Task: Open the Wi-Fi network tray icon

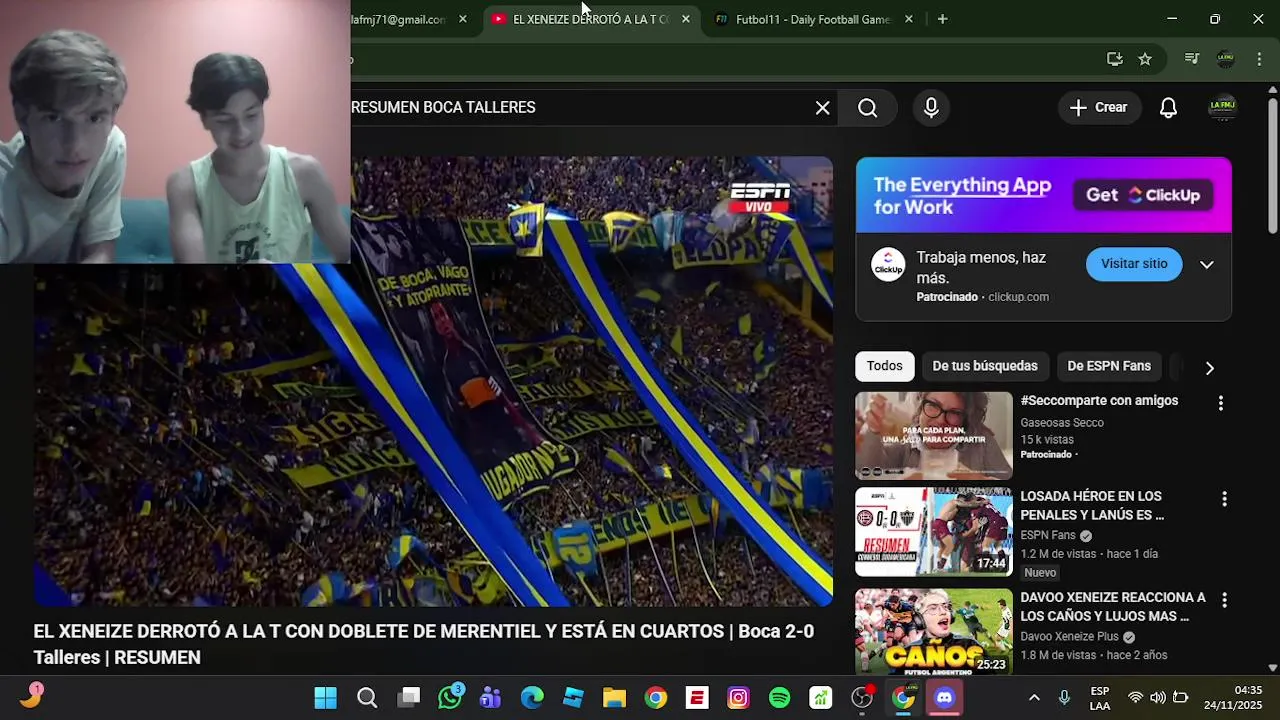Action: tap(1135, 698)
